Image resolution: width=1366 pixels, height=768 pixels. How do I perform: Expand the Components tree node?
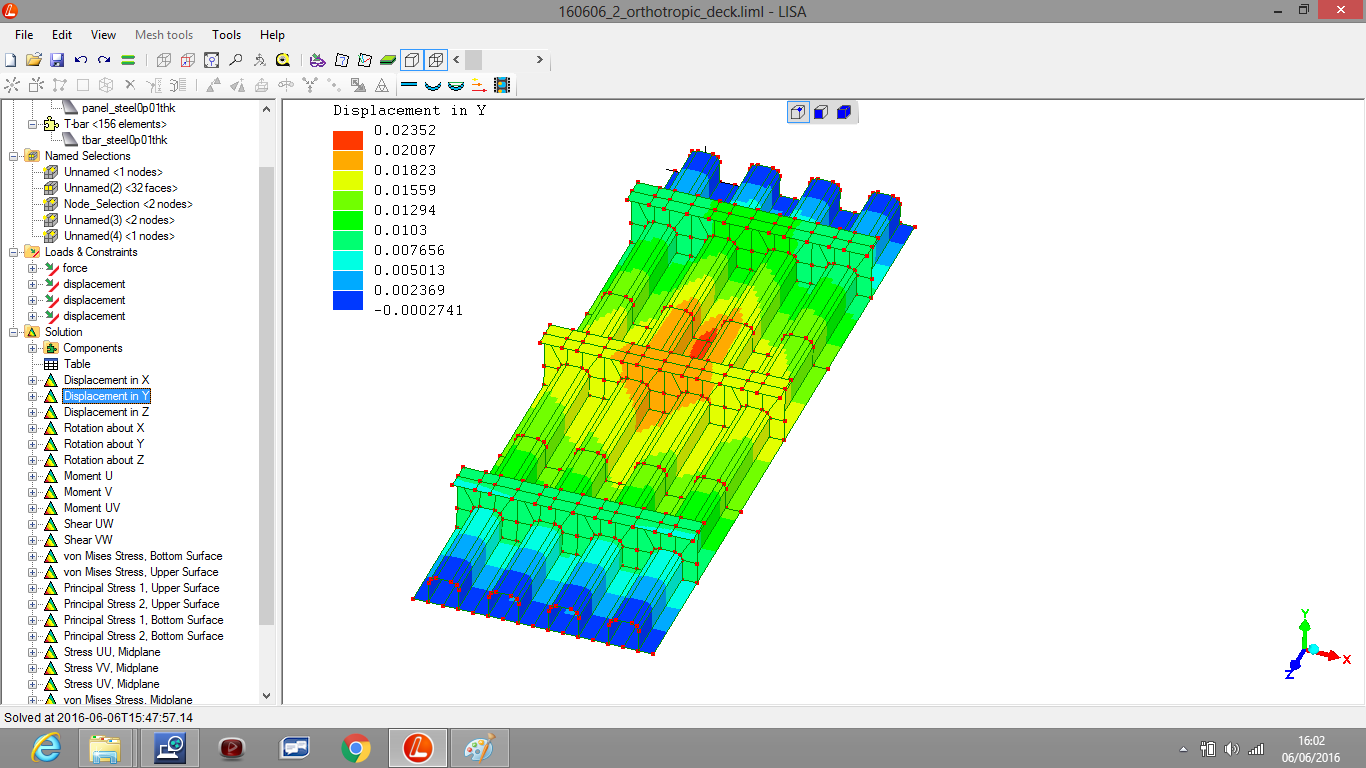pyautogui.click(x=33, y=348)
